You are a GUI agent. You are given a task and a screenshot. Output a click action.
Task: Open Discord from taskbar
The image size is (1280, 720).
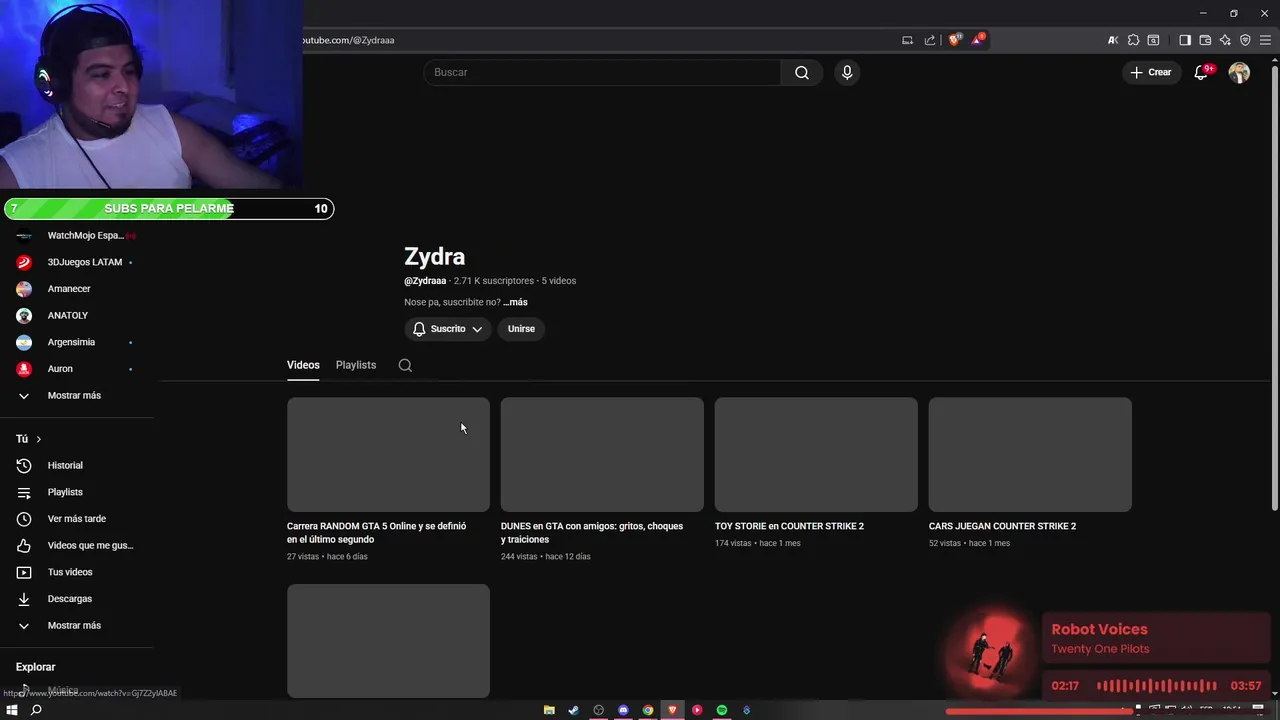pyautogui.click(x=623, y=710)
